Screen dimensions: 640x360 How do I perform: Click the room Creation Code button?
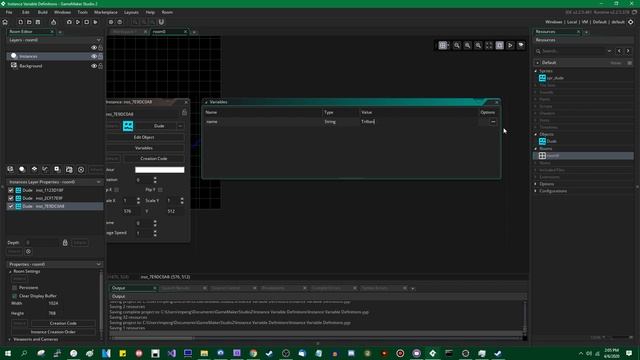pyautogui.click(x=63, y=323)
